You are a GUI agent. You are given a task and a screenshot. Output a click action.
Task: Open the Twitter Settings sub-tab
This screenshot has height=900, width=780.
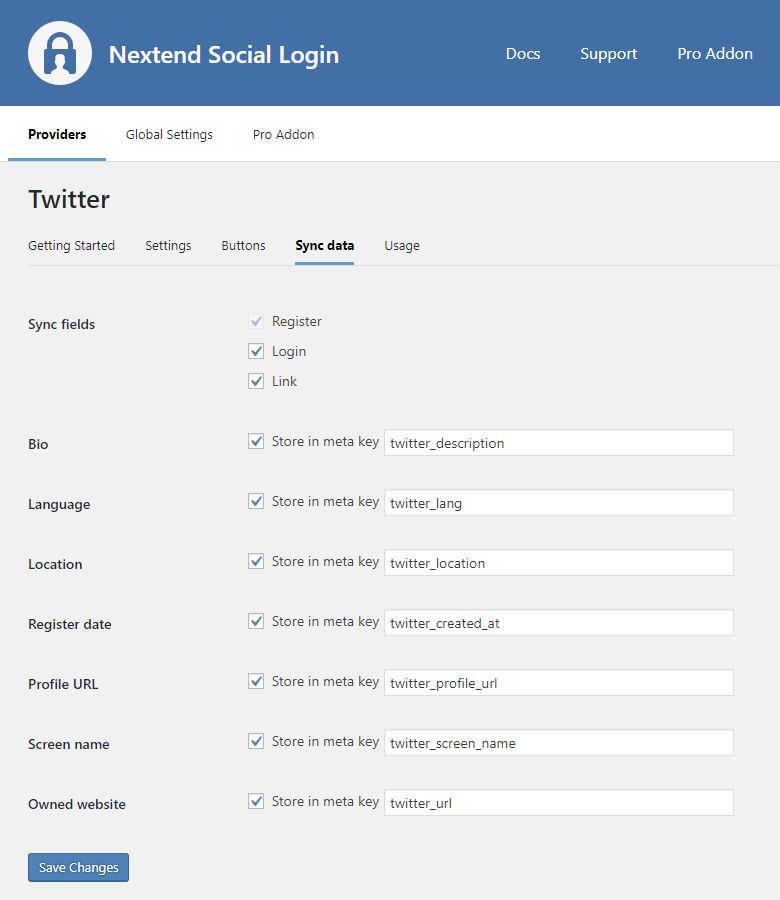click(x=168, y=246)
